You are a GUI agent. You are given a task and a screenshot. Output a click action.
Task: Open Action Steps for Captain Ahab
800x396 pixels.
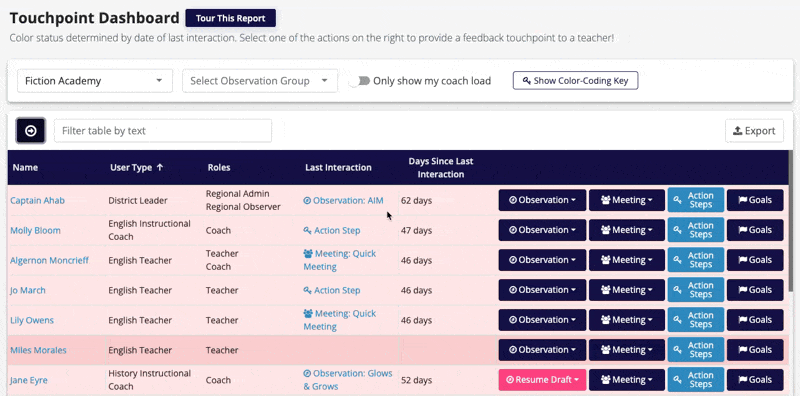(x=696, y=200)
